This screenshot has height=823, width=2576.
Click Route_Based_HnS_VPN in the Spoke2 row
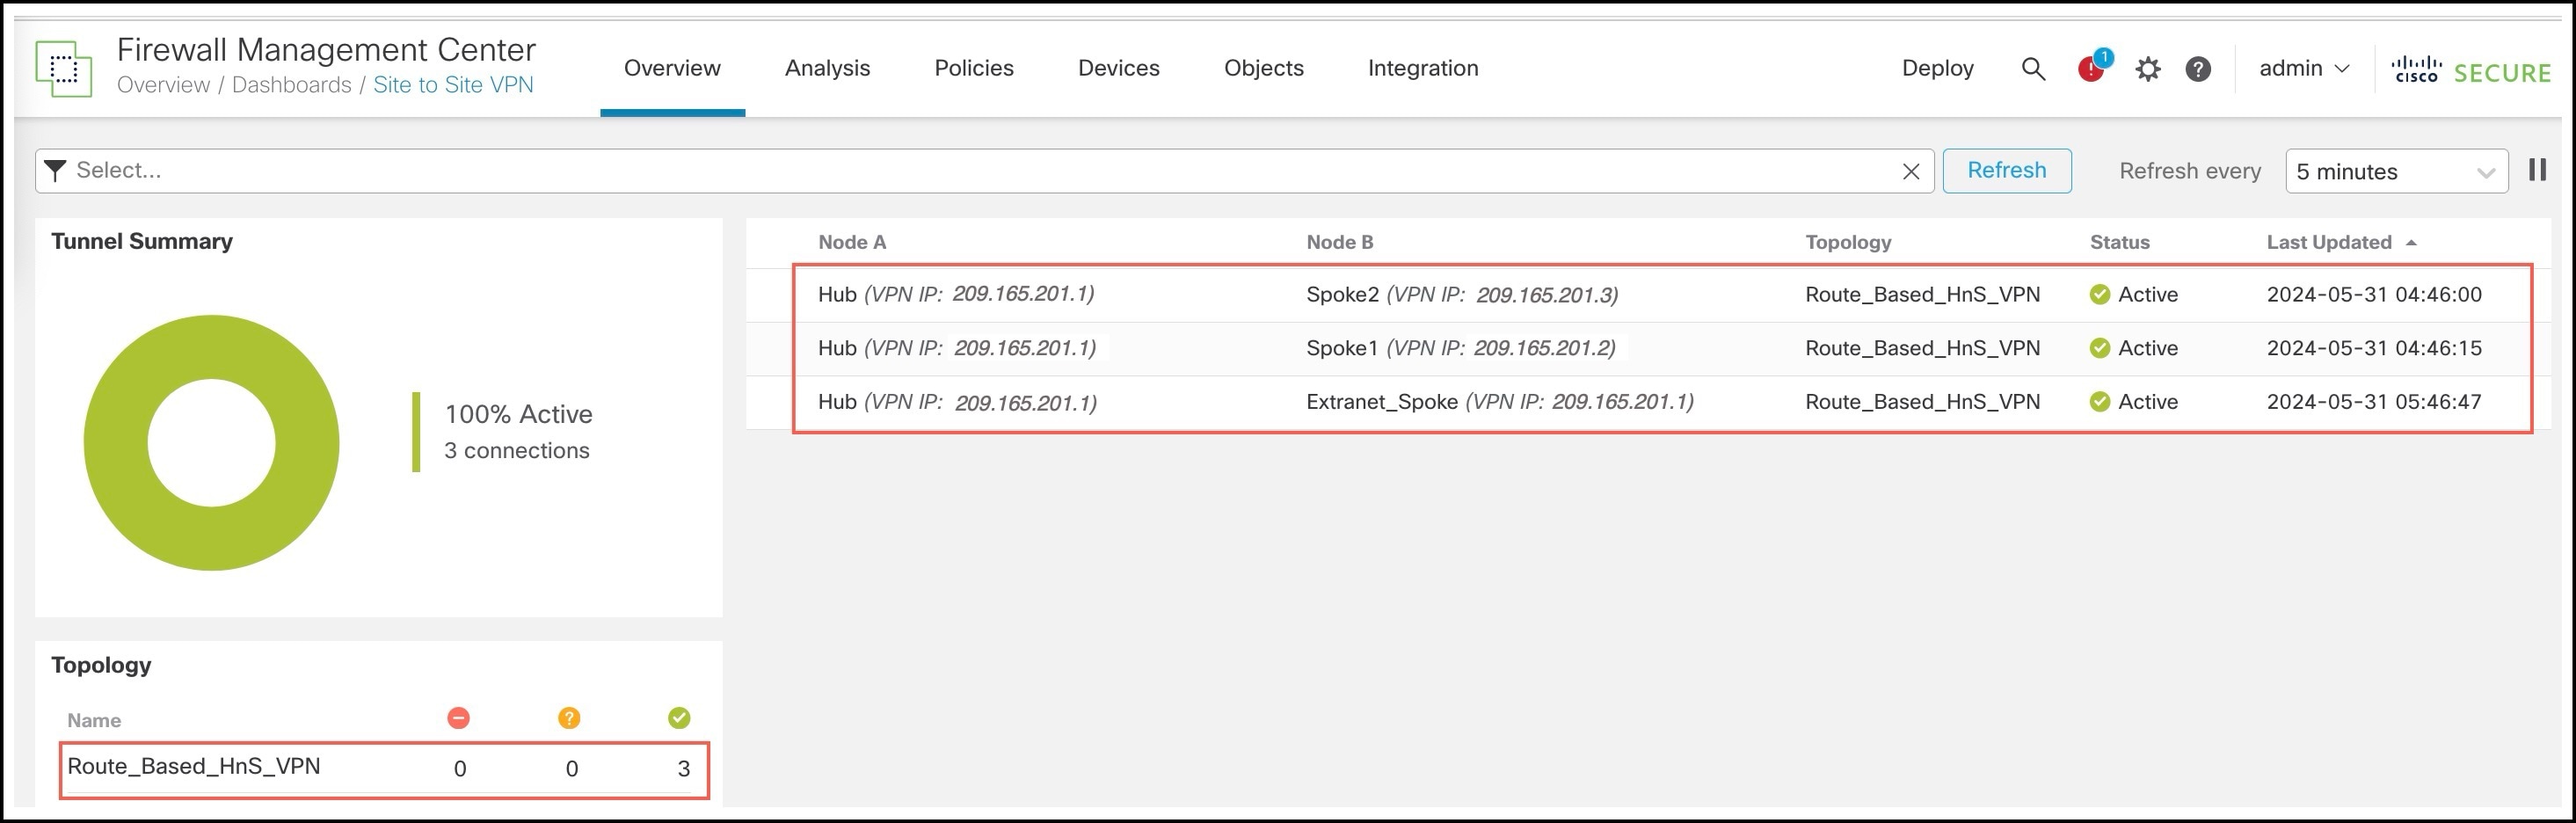tap(1922, 294)
